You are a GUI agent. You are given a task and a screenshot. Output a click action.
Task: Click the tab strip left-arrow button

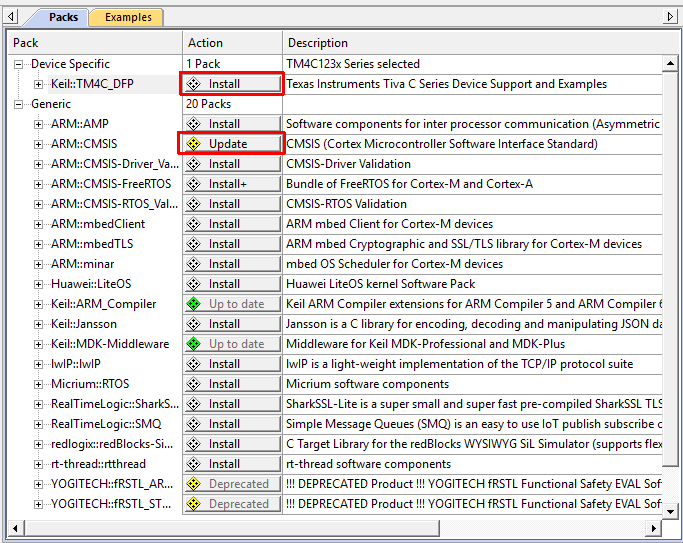(11, 17)
